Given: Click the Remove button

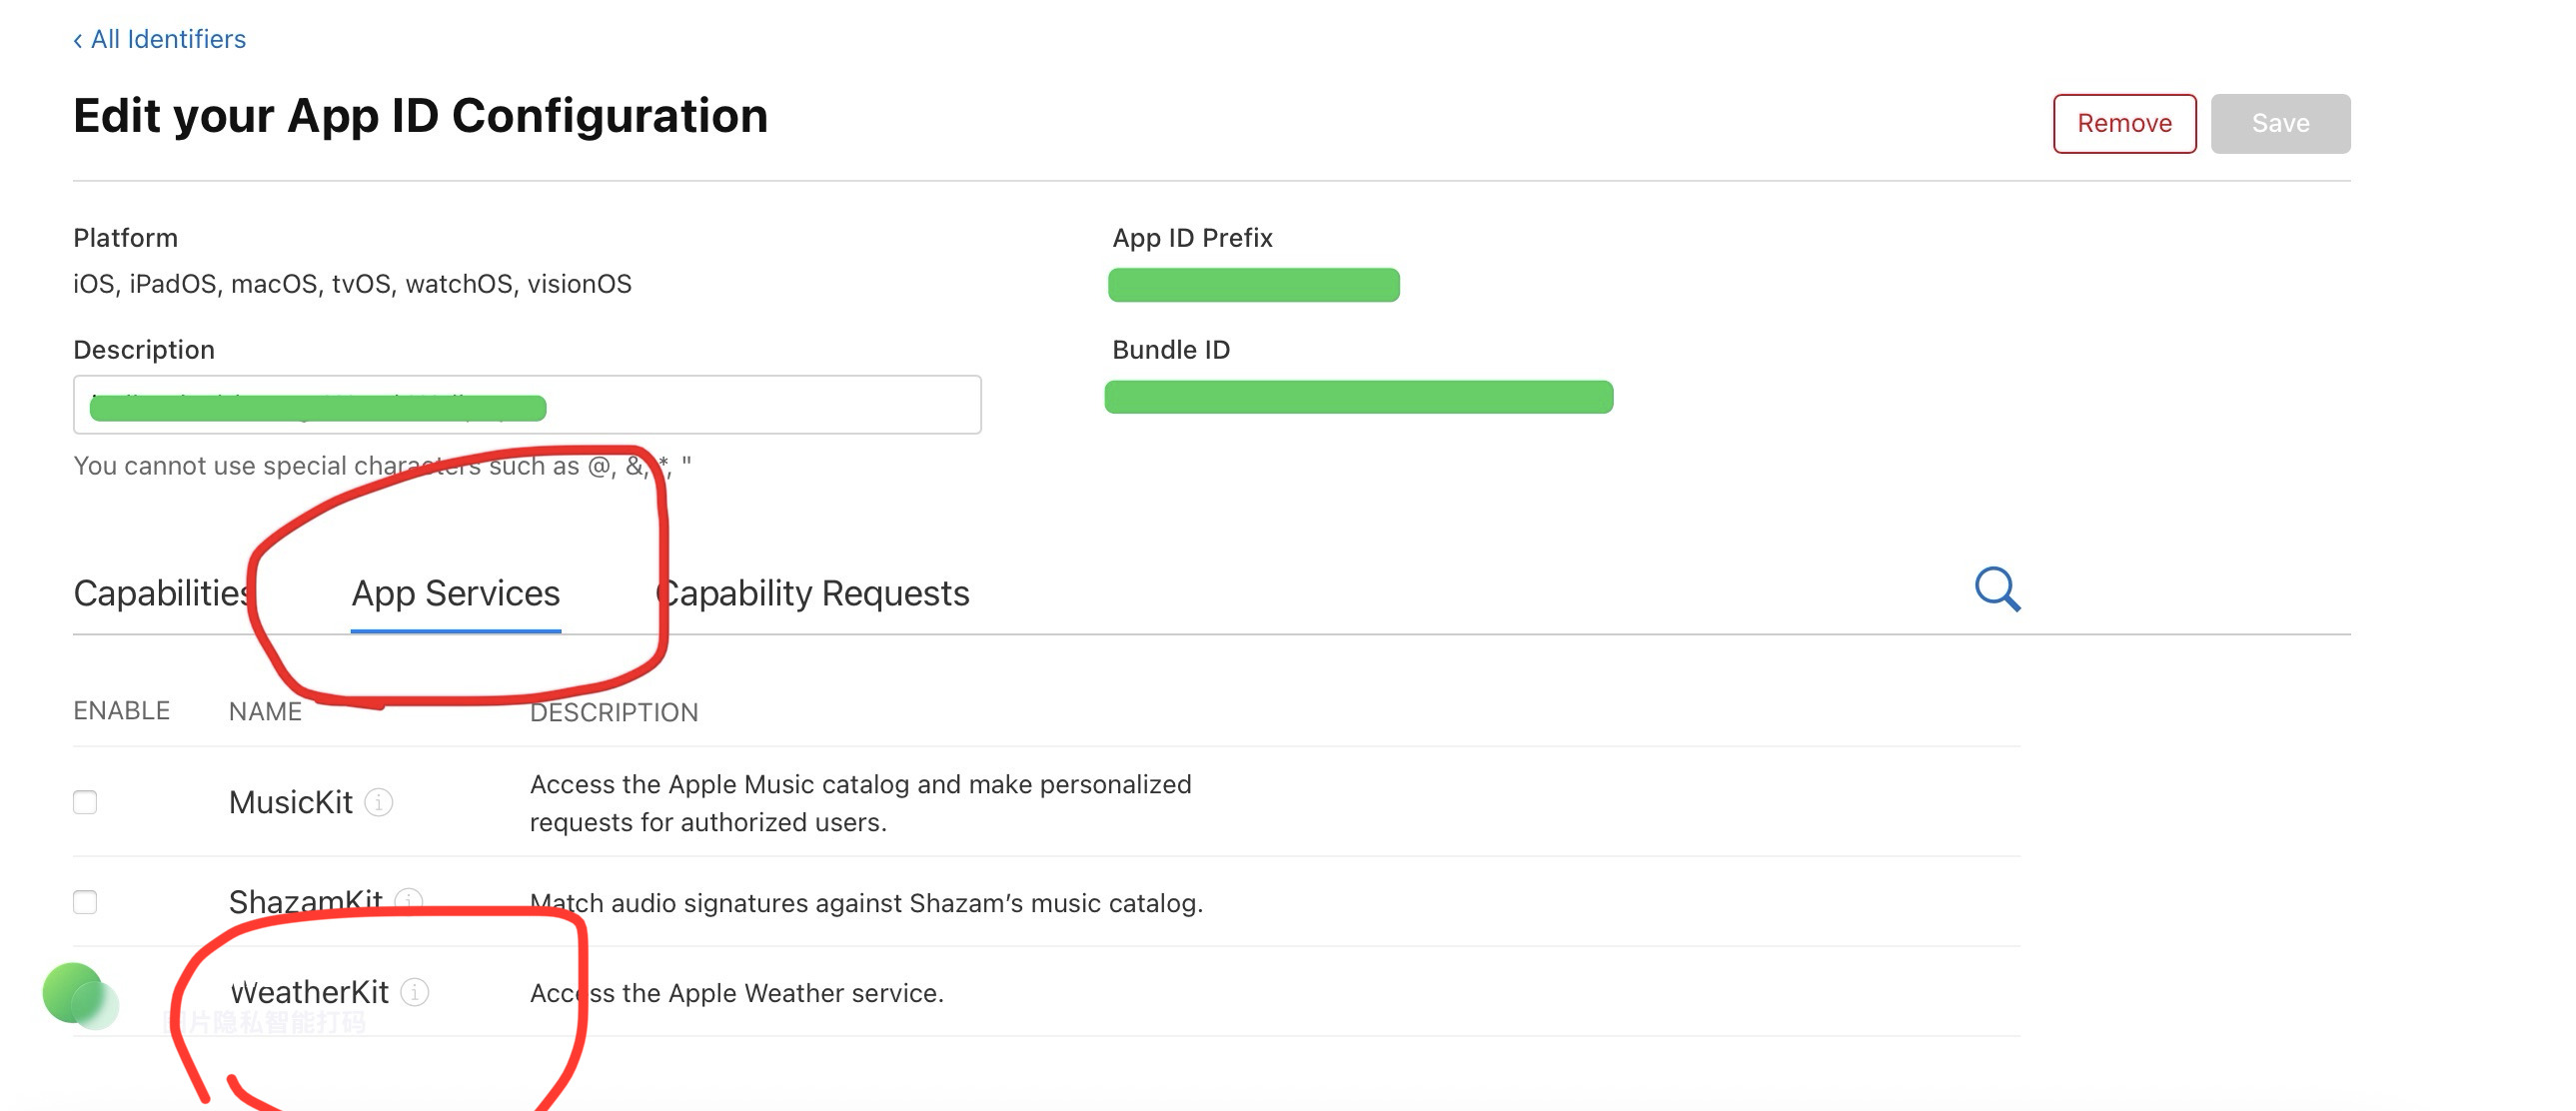Looking at the screenshot, I should [2124, 123].
